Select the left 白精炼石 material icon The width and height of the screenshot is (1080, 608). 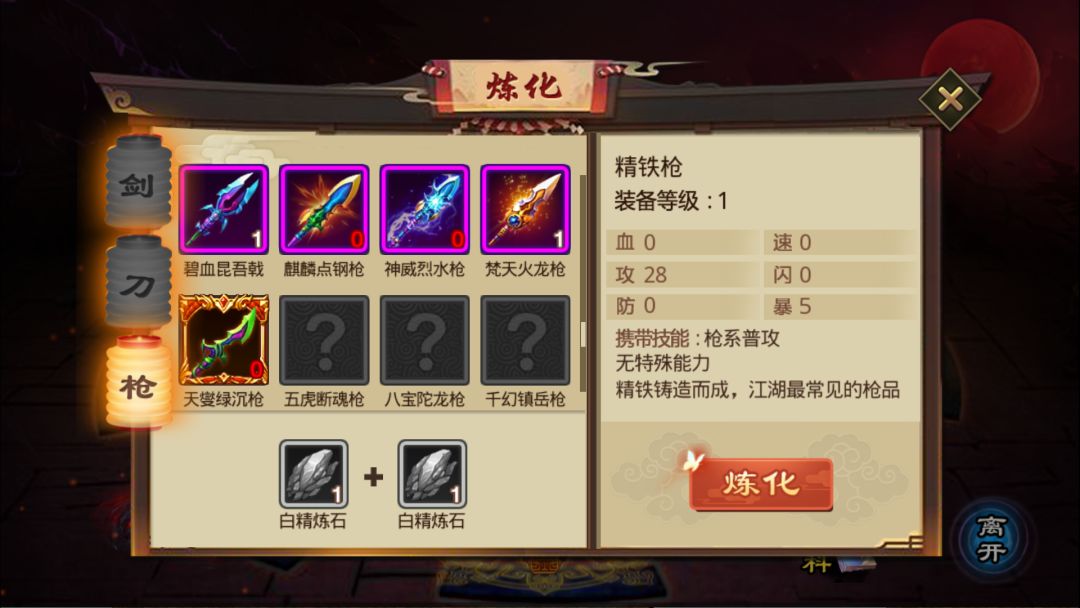313,474
